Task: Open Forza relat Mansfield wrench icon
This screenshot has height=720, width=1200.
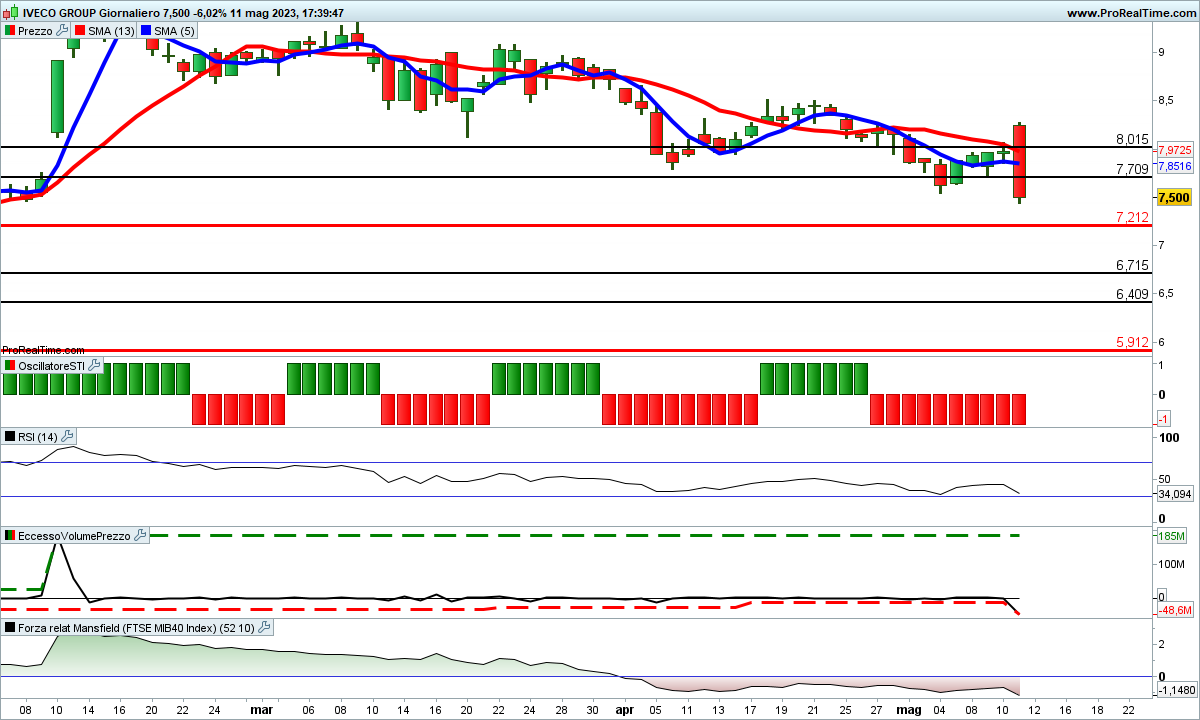Action: 264,628
